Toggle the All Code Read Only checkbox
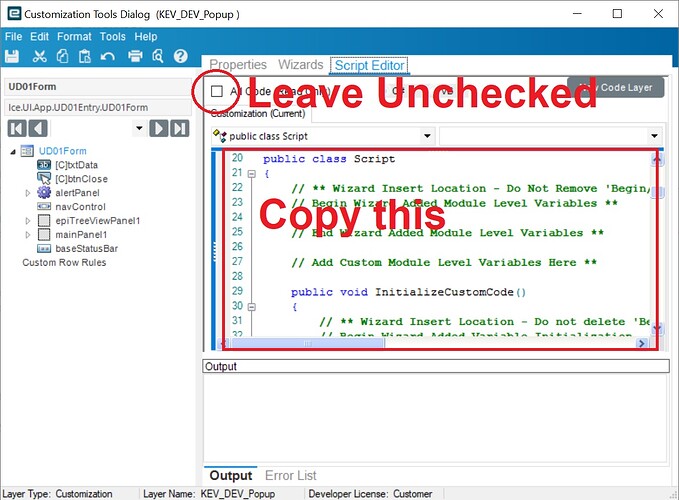This screenshot has height=500, width=679. point(217,91)
